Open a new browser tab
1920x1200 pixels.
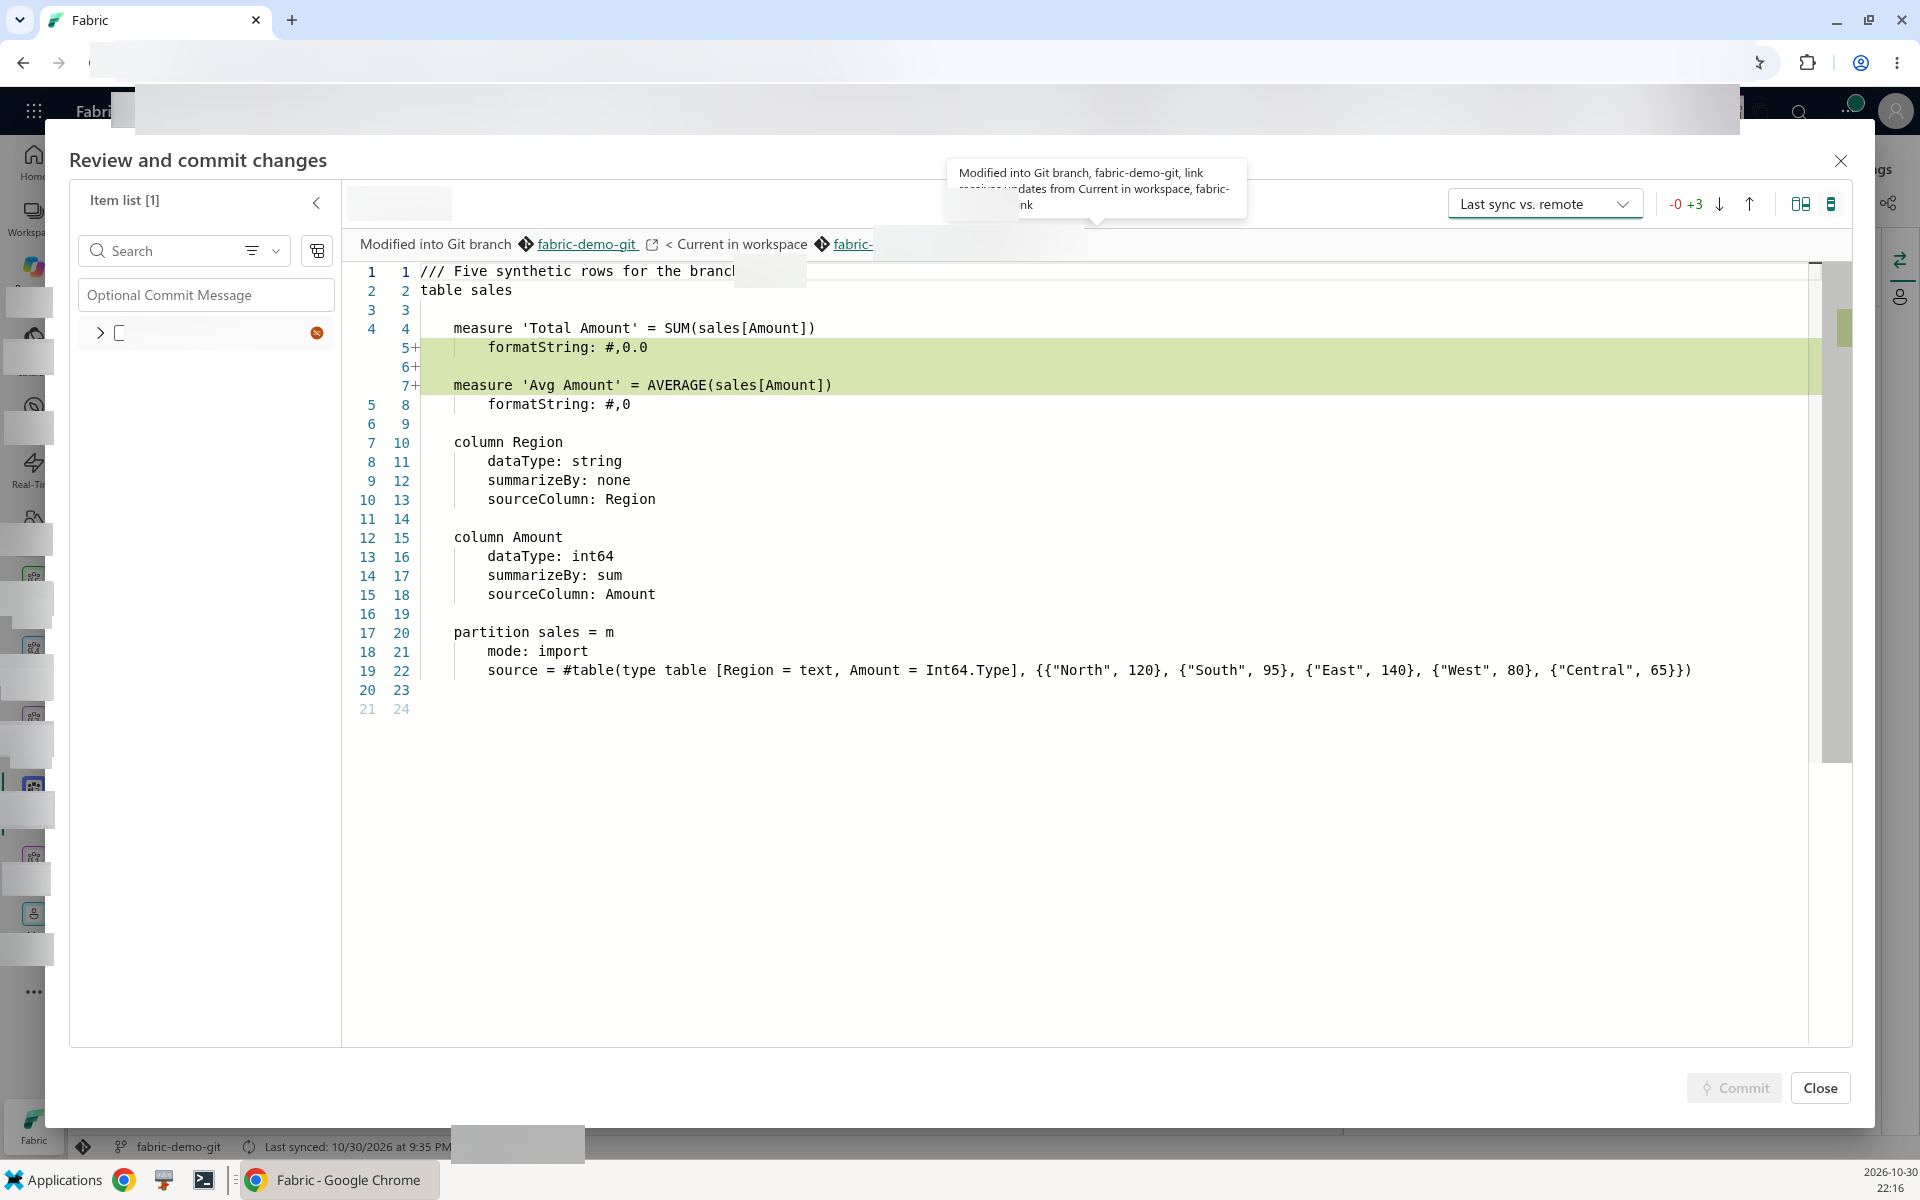point(292,20)
